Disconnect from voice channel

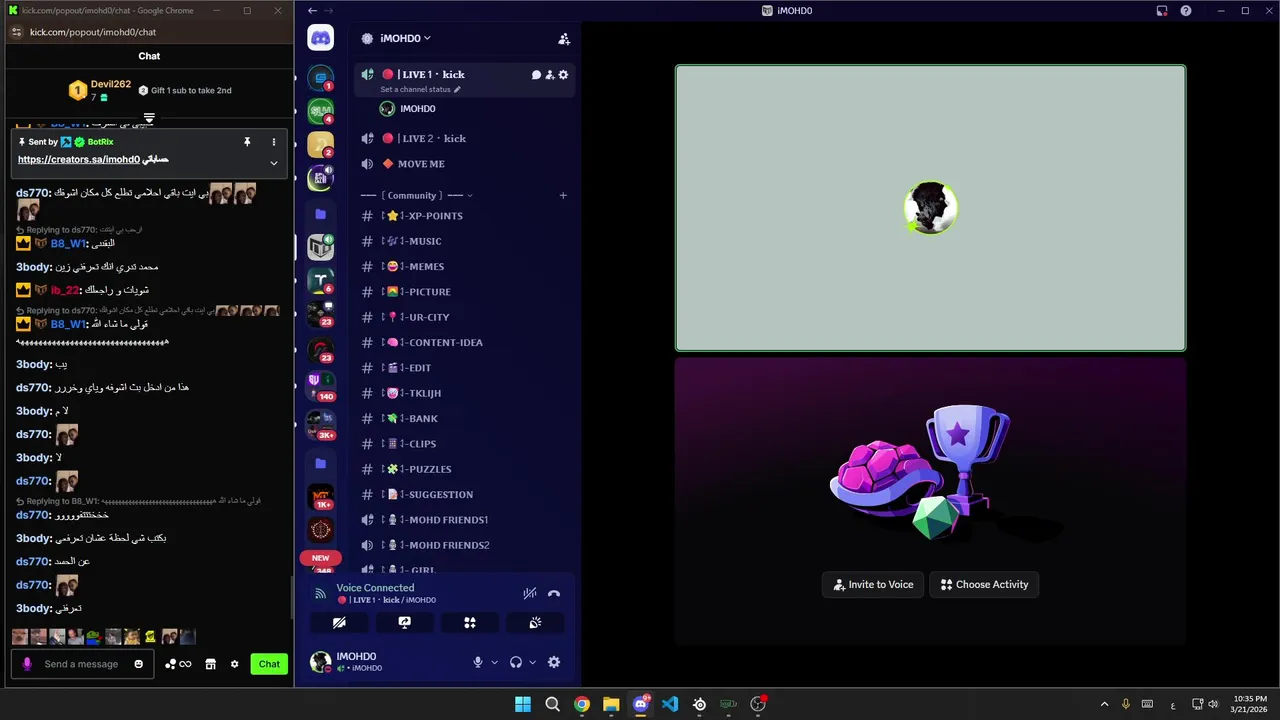point(554,594)
